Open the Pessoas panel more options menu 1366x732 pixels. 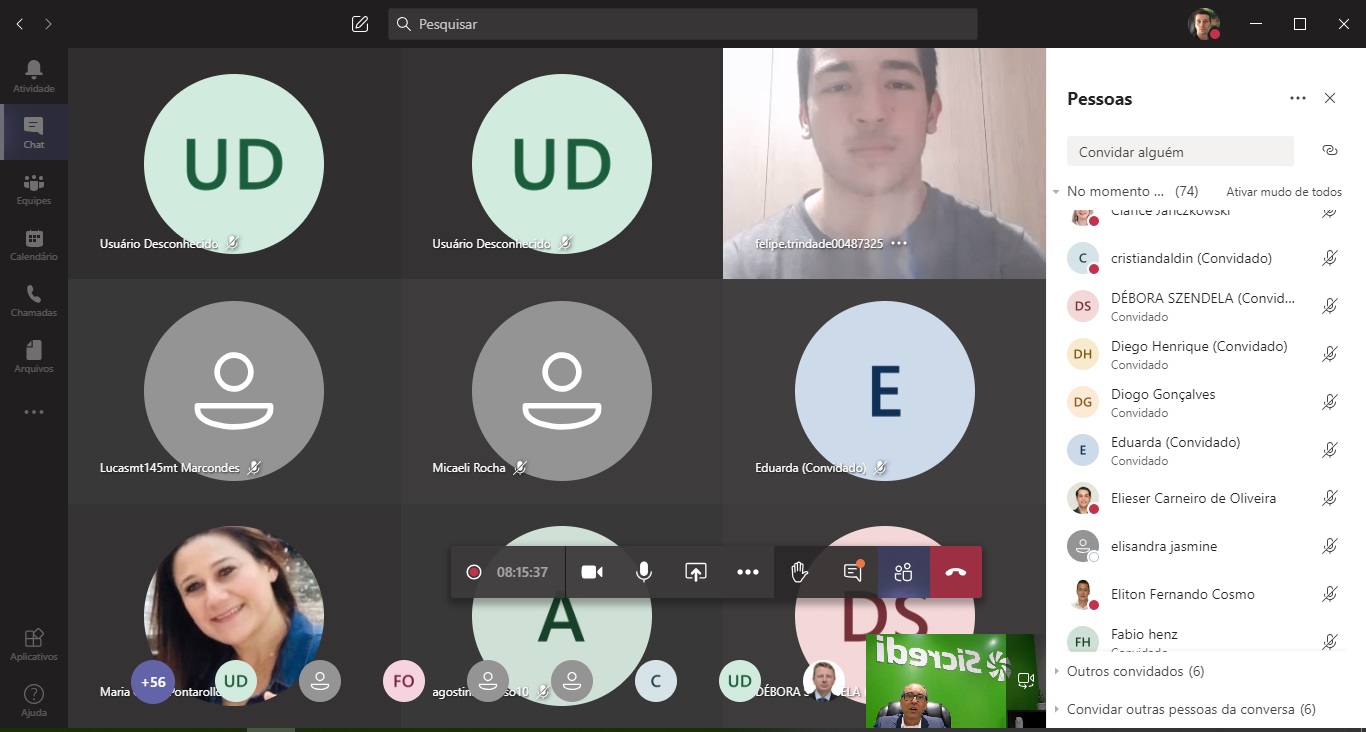click(x=1298, y=98)
